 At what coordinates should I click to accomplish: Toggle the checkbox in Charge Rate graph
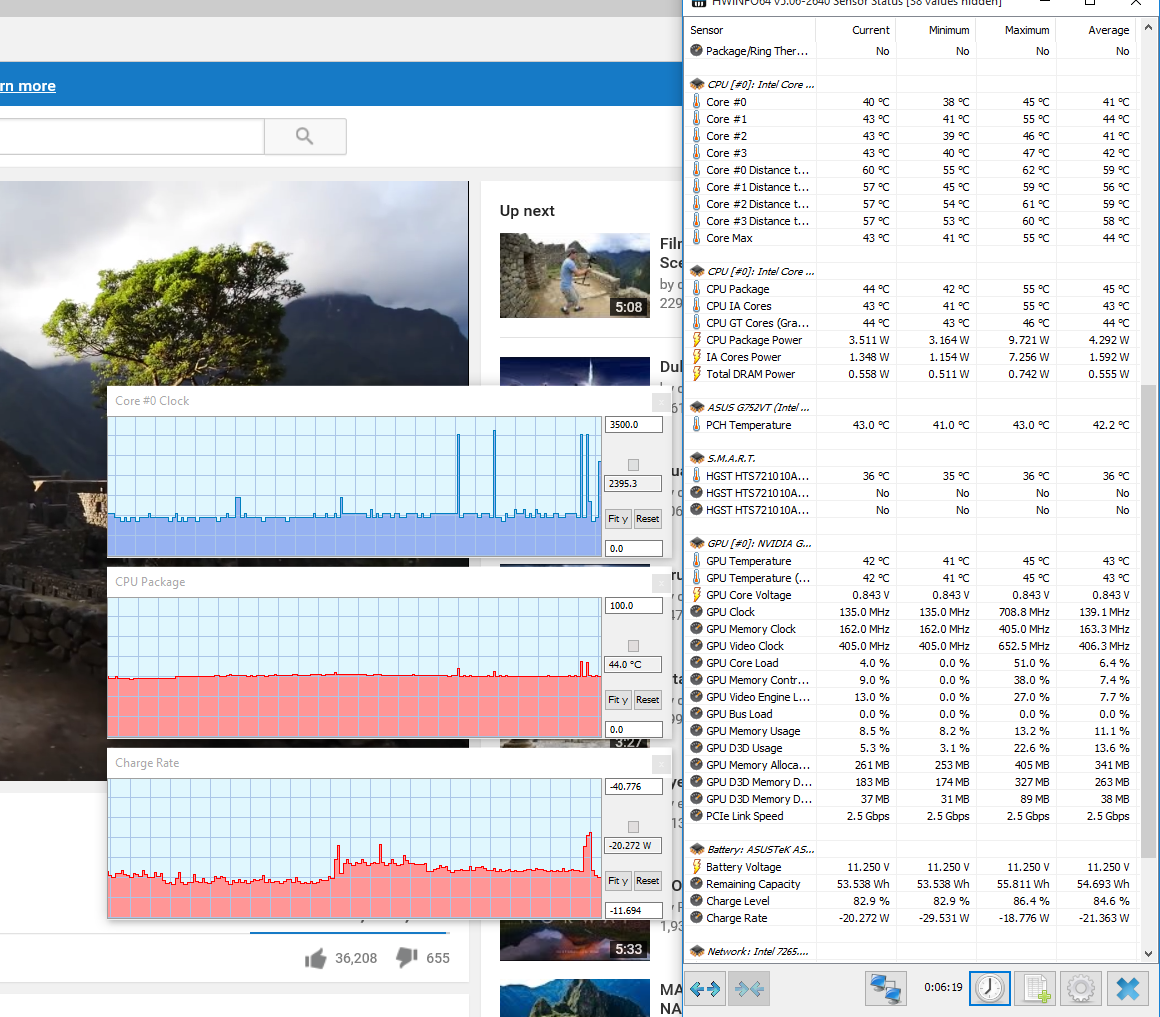point(633,827)
